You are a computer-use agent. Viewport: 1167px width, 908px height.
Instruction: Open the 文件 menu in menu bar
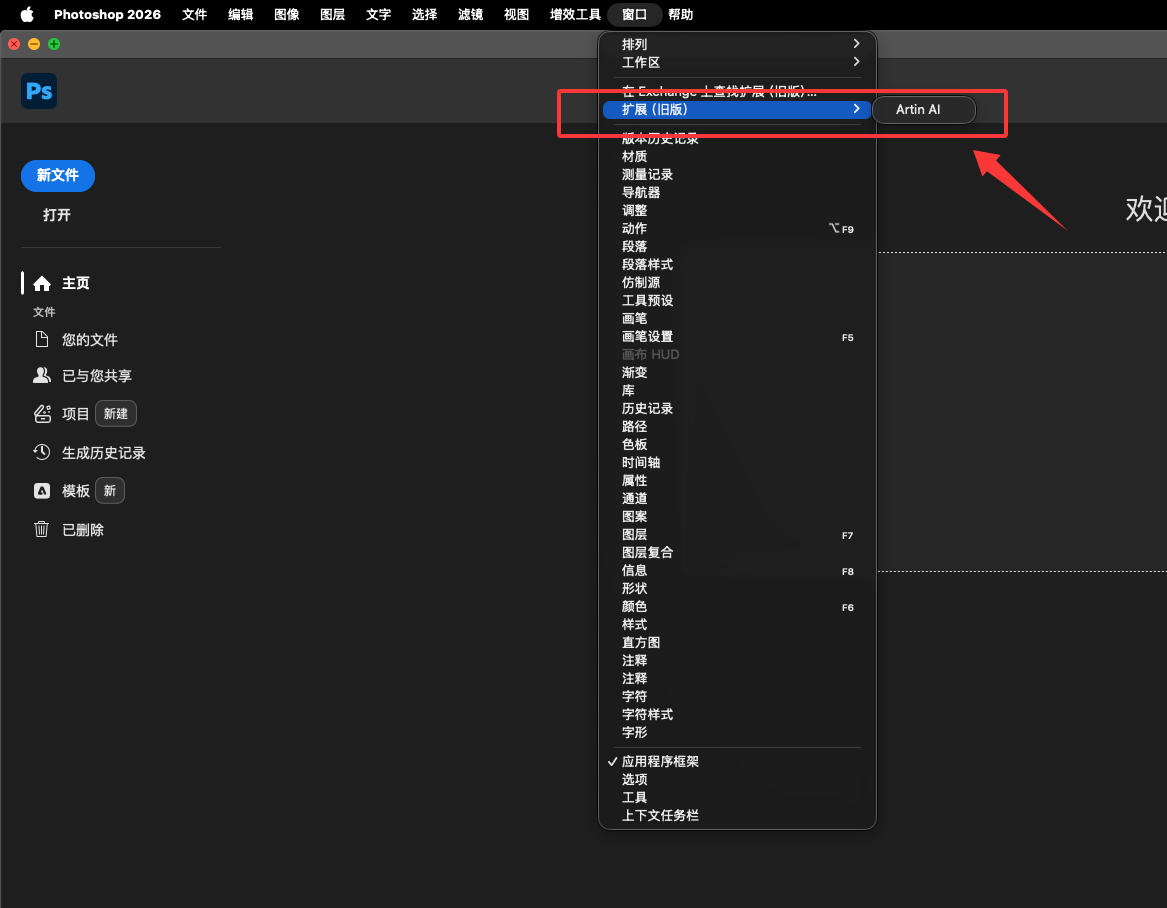point(194,14)
